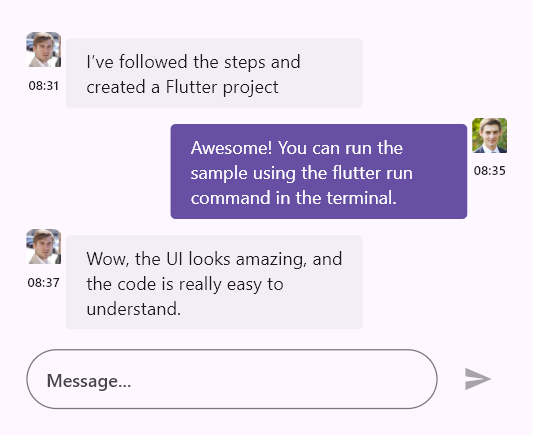Click the line "sample using the flutter run"
Viewport: 533px width, 435px height.
[x=302, y=173]
